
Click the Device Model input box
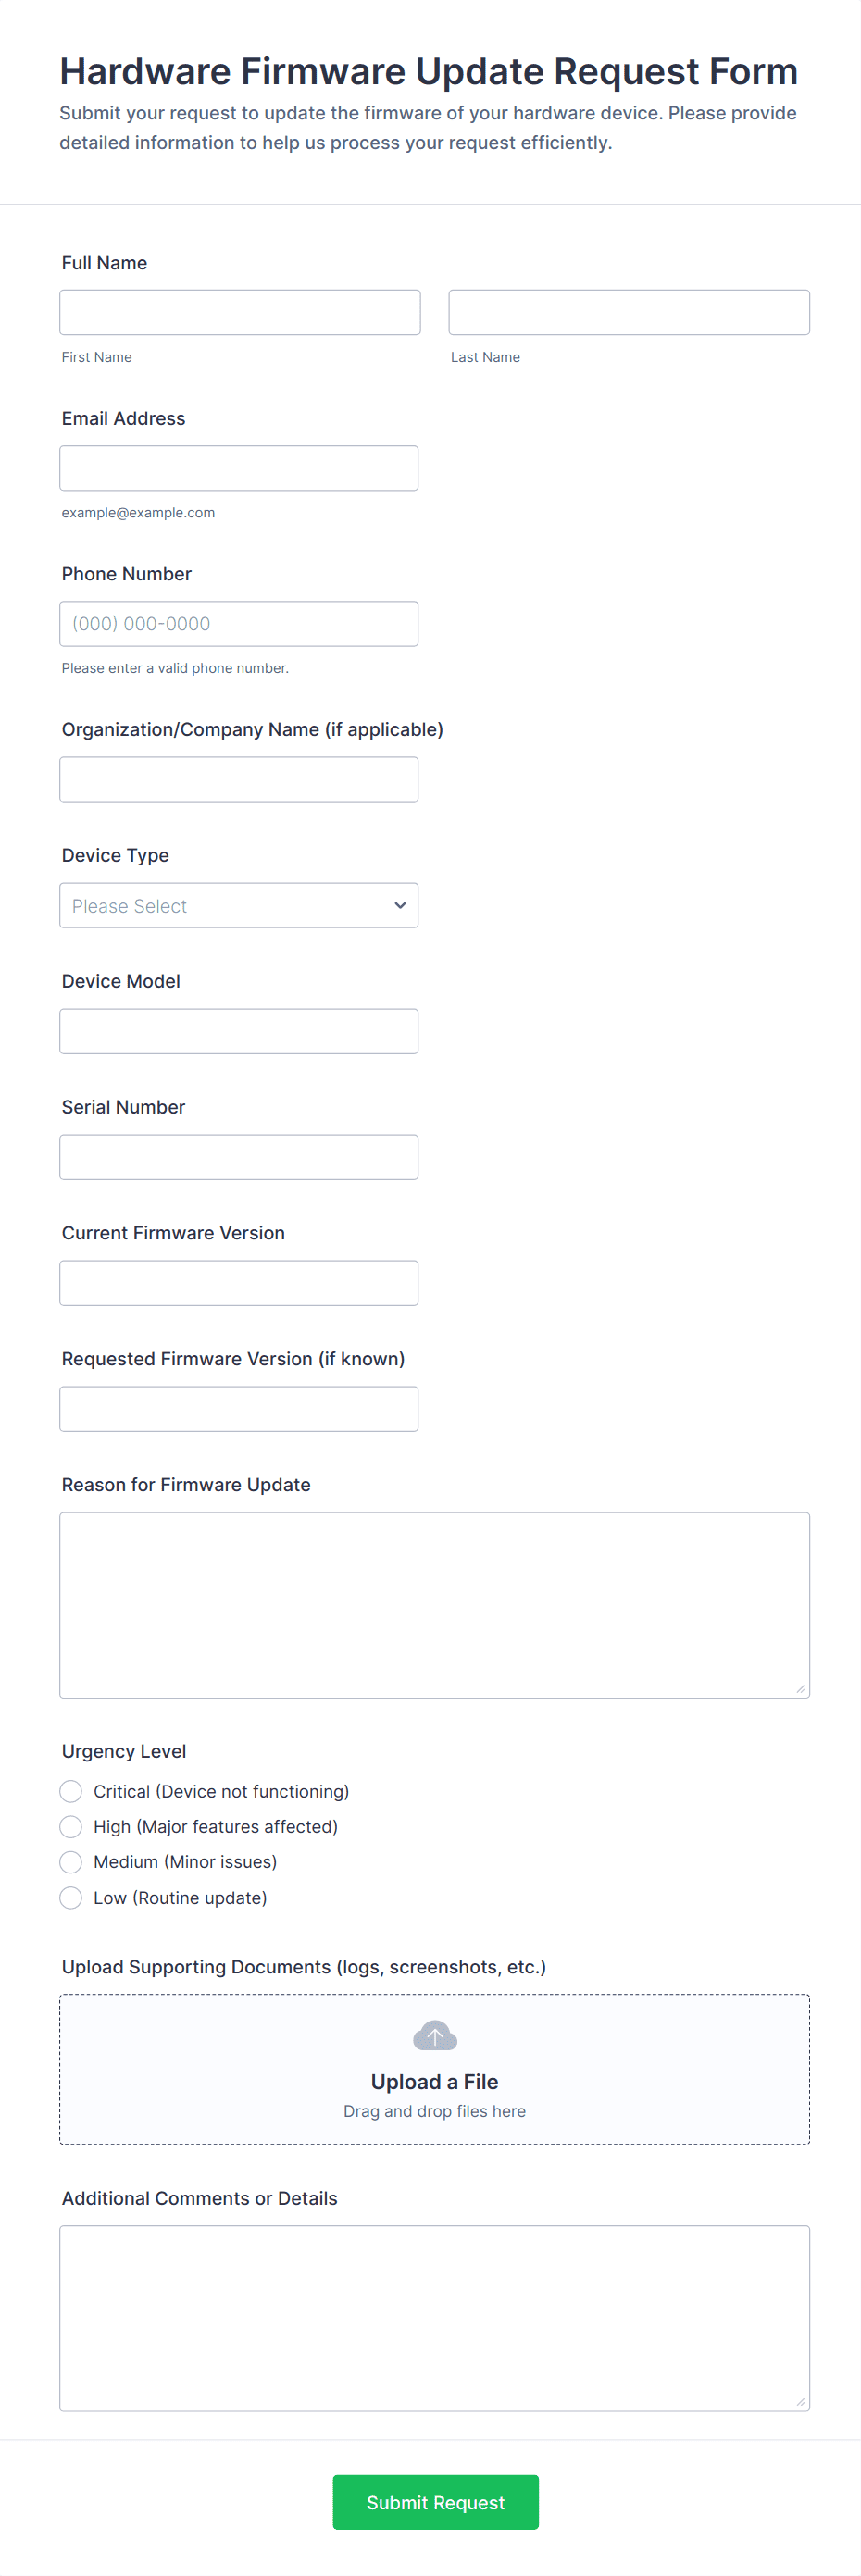point(238,1032)
